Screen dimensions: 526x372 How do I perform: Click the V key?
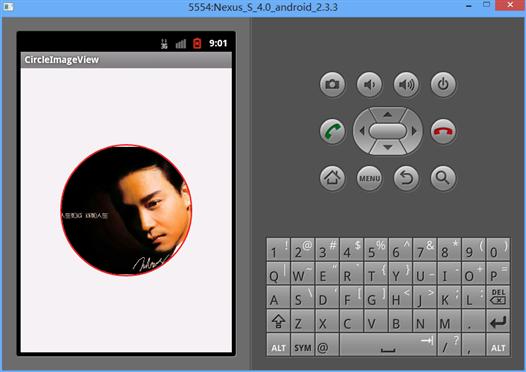pyautogui.click(x=376, y=321)
